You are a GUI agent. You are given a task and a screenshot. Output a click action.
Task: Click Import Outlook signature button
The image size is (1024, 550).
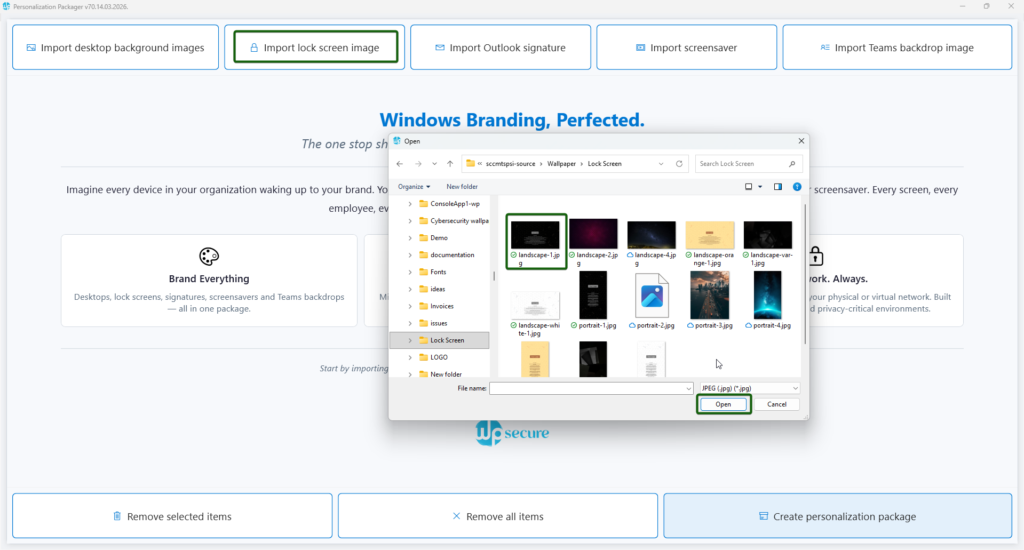coord(500,47)
